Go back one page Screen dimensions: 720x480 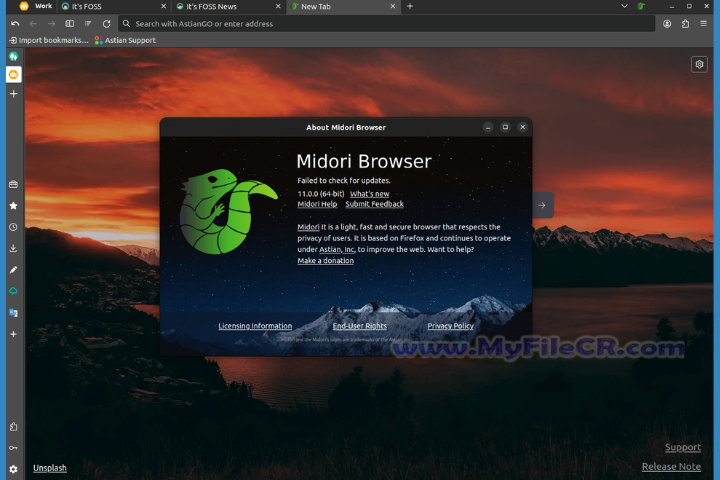pos(33,23)
